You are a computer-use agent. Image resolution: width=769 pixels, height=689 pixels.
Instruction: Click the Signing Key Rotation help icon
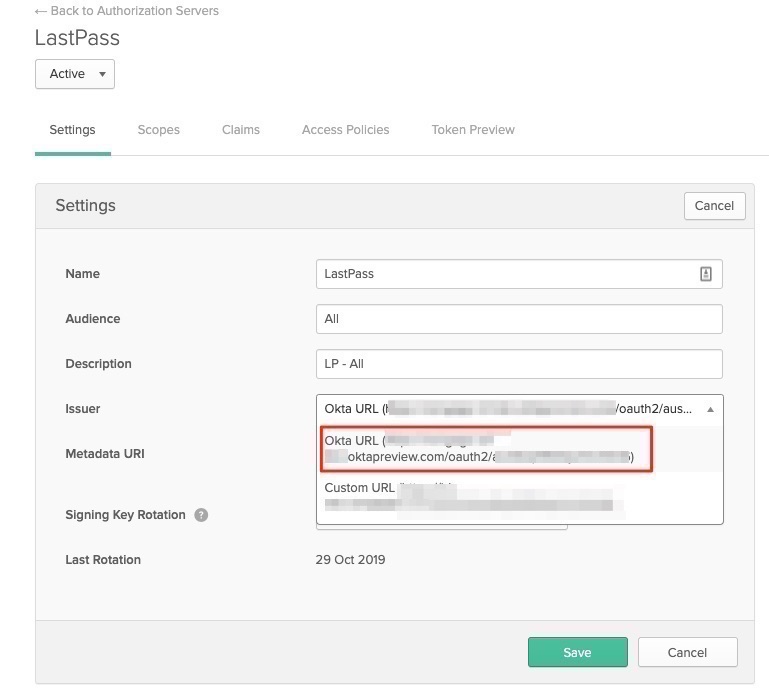pyautogui.click(x=201, y=515)
